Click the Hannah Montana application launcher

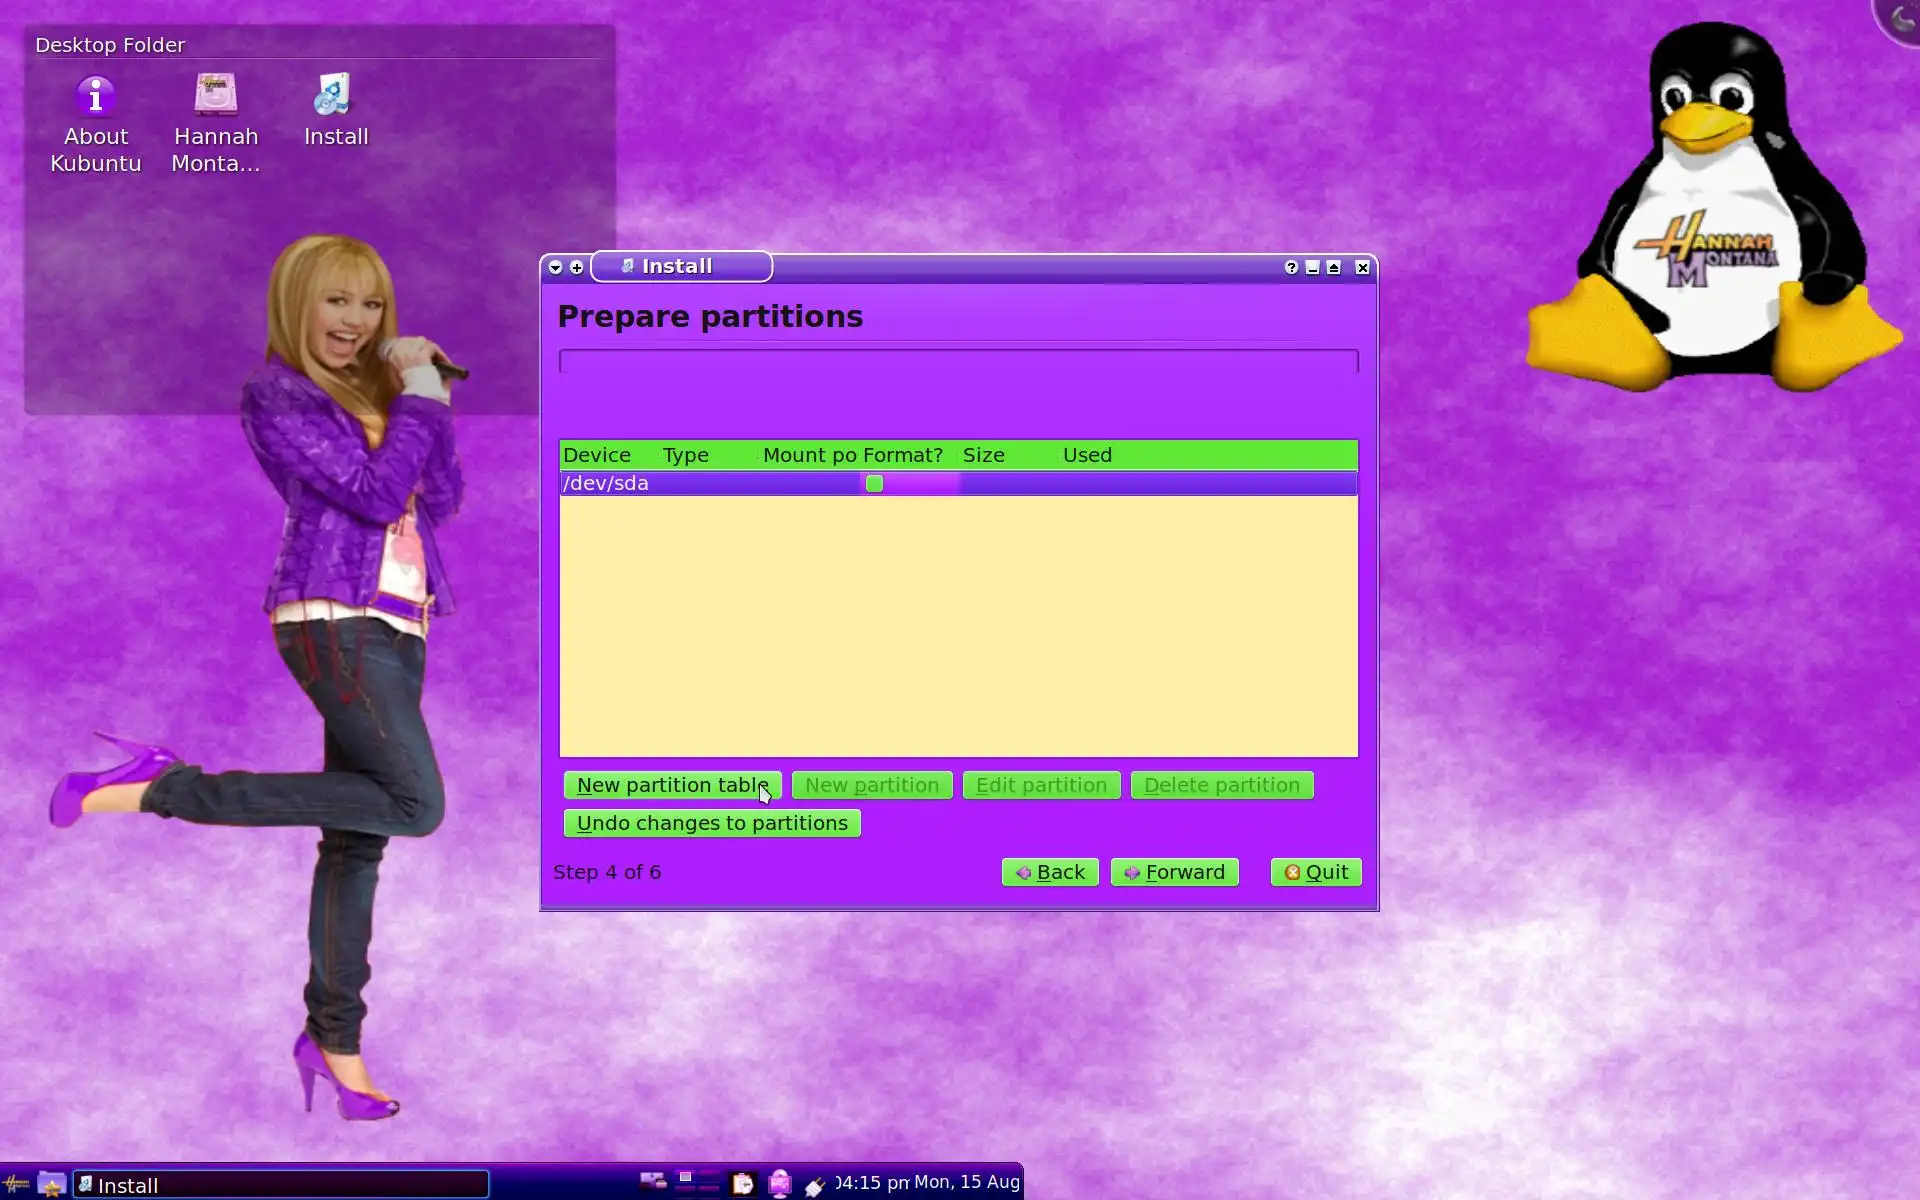pos(16,1184)
